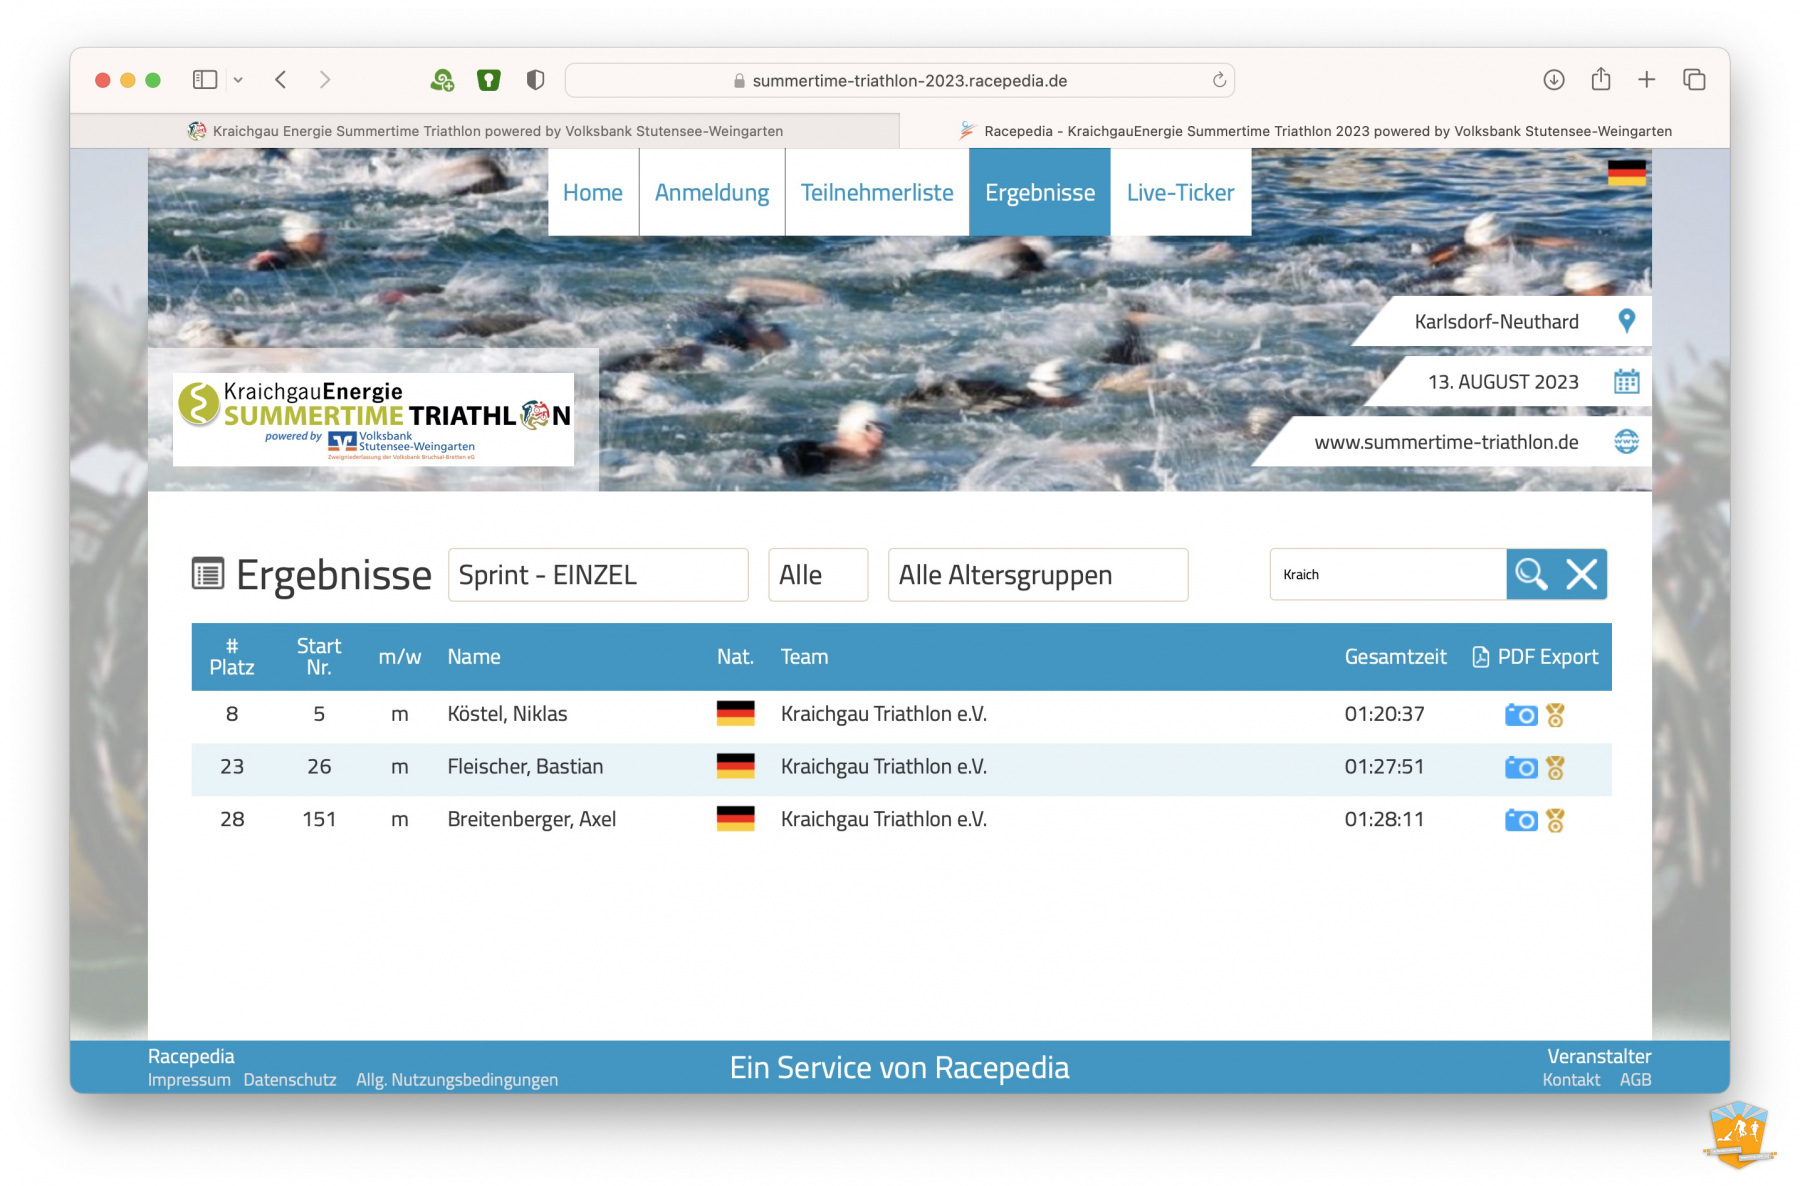
Task: Click the magnifier search icon button
Action: [x=1531, y=574]
